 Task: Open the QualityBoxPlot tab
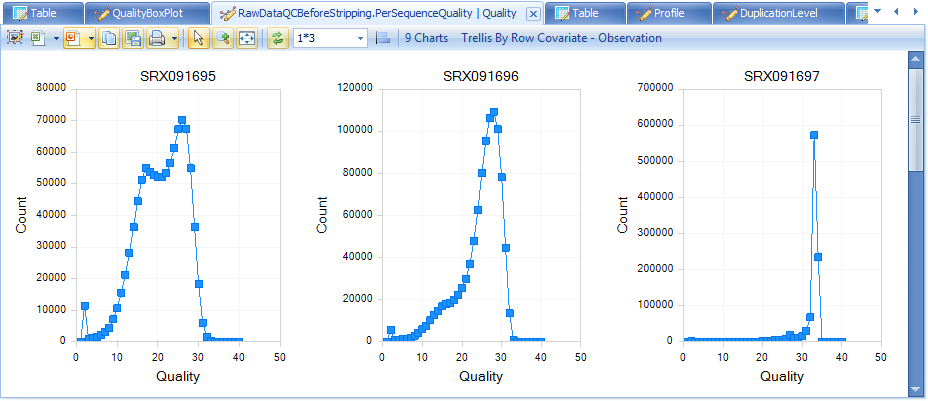(x=147, y=12)
